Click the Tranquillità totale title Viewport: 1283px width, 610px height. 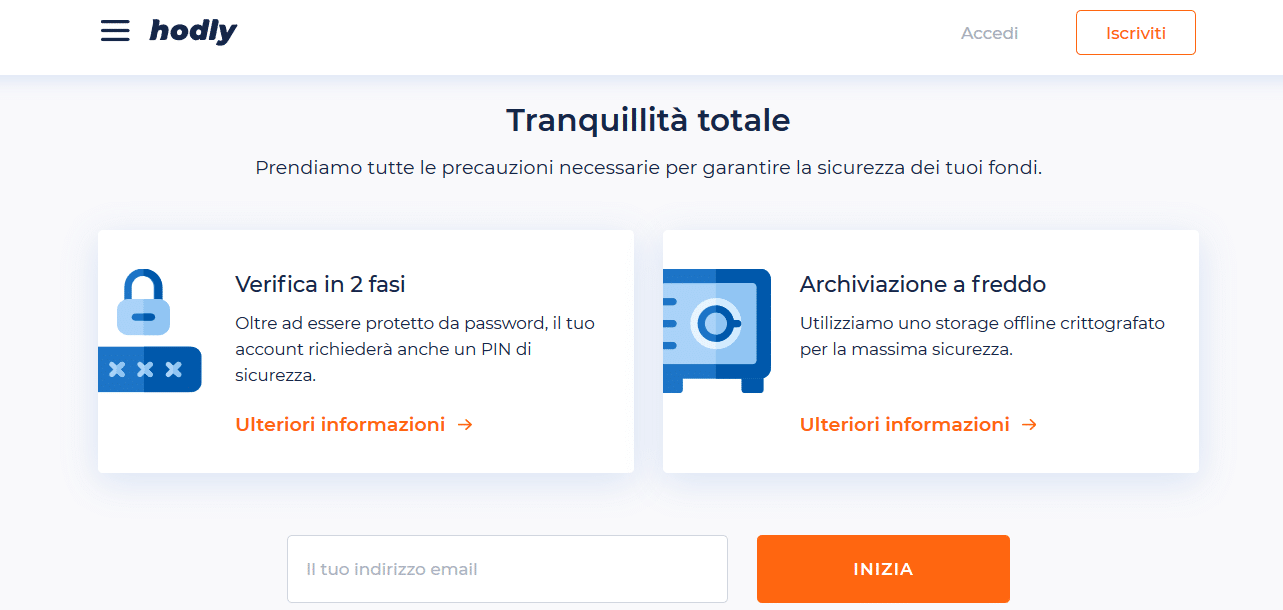click(x=648, y=120)
